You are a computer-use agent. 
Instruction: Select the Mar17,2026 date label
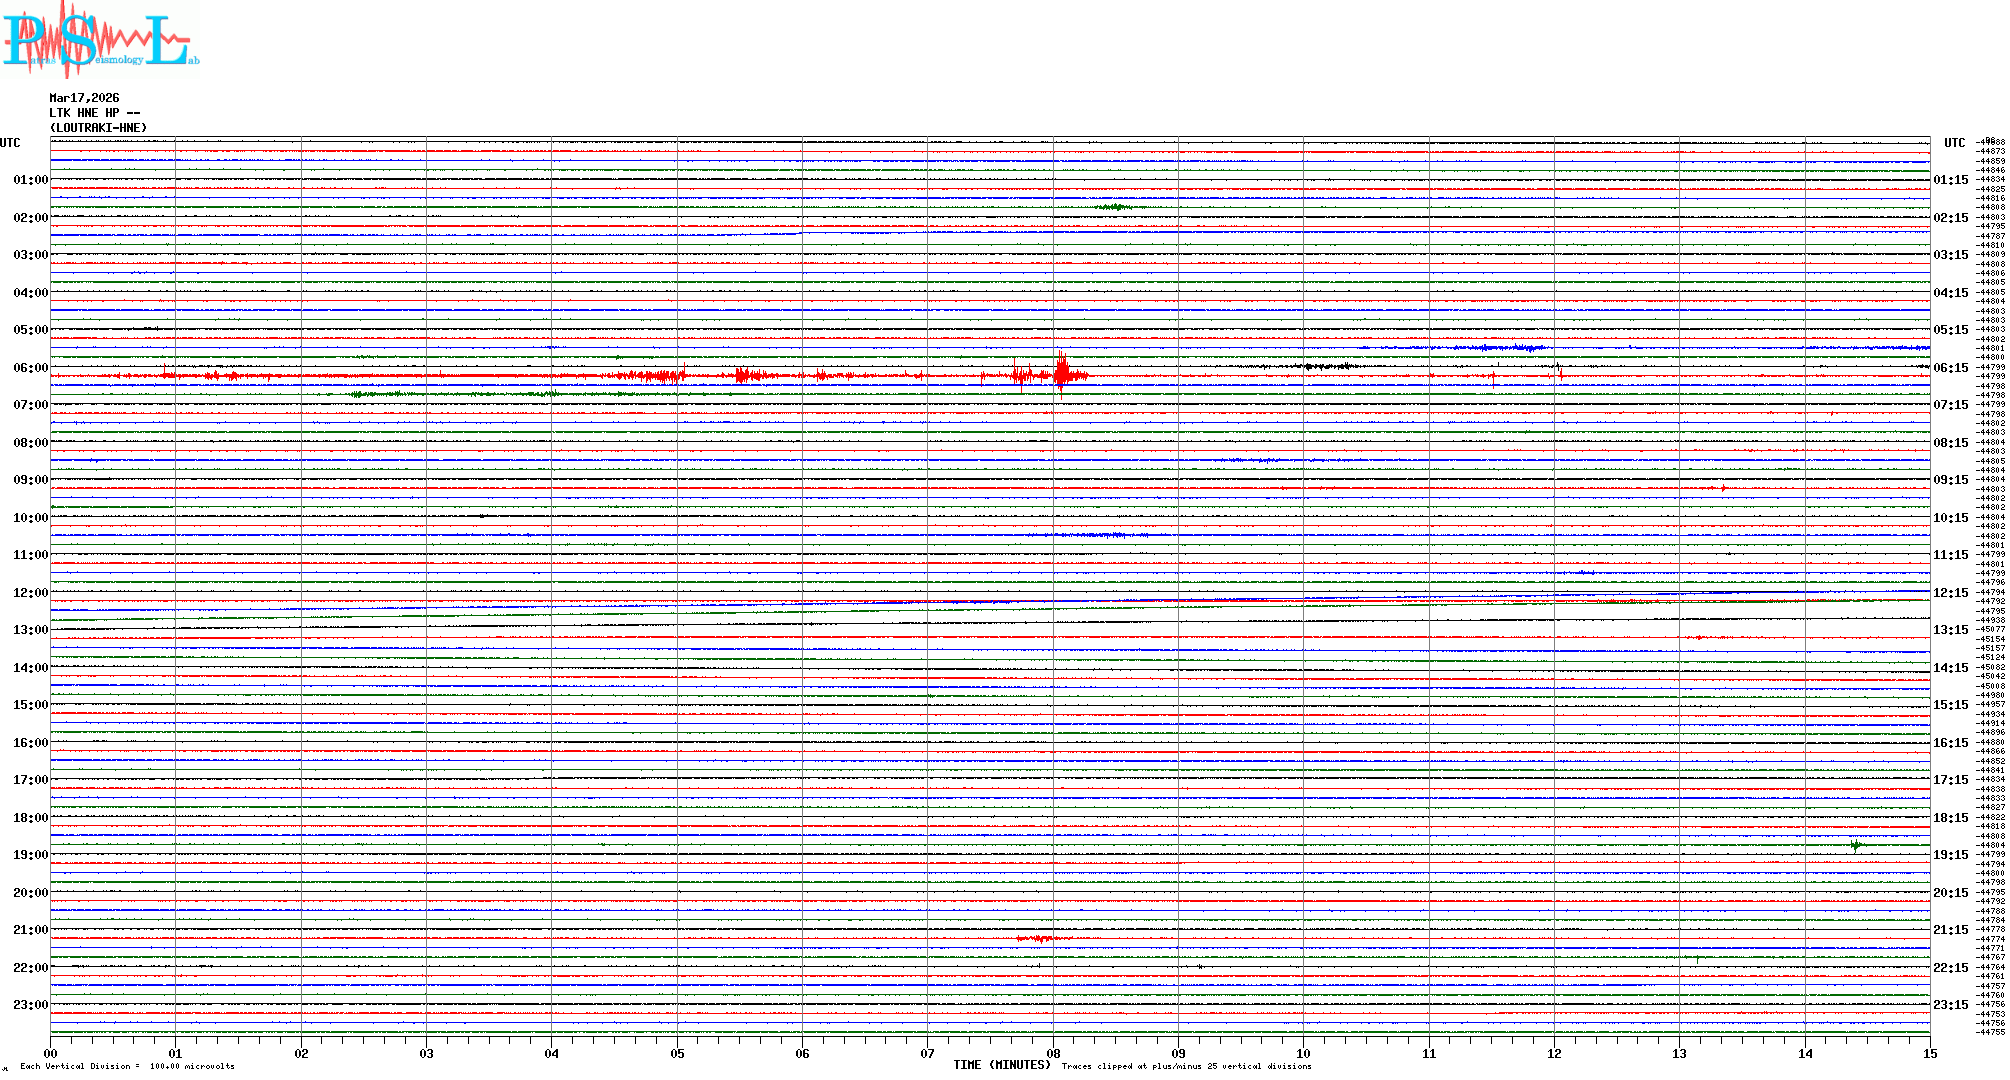84,98
